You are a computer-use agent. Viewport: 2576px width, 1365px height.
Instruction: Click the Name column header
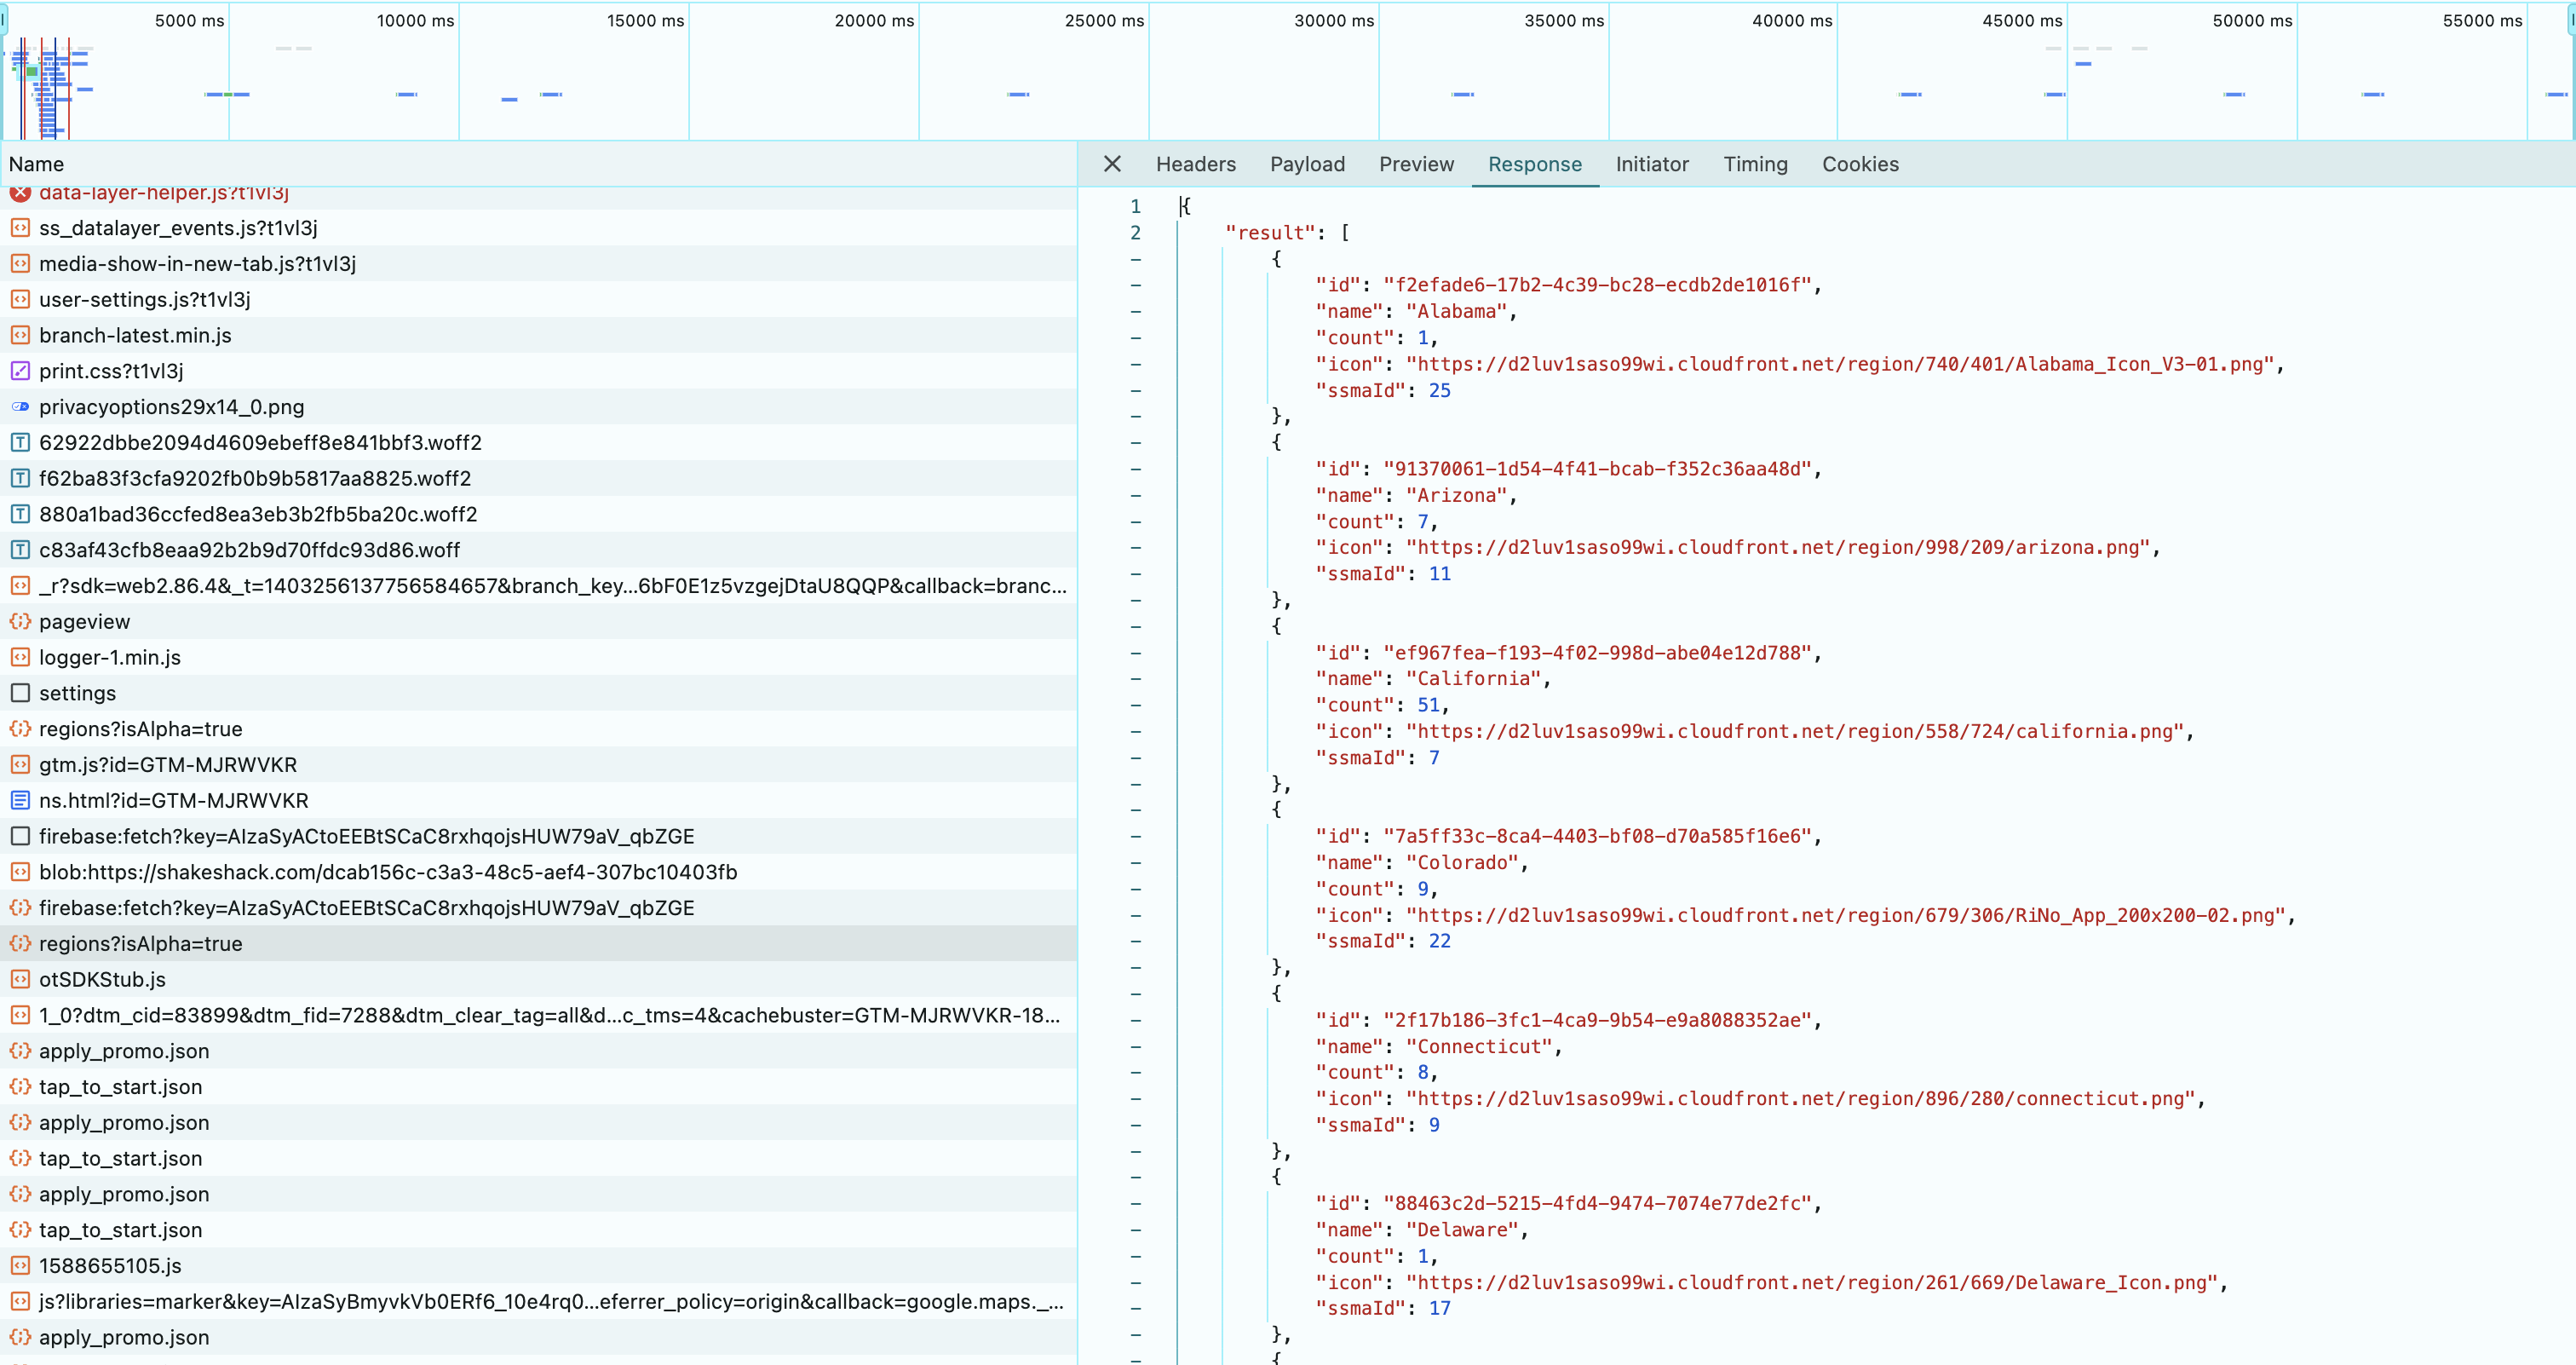tap(37, 164)
